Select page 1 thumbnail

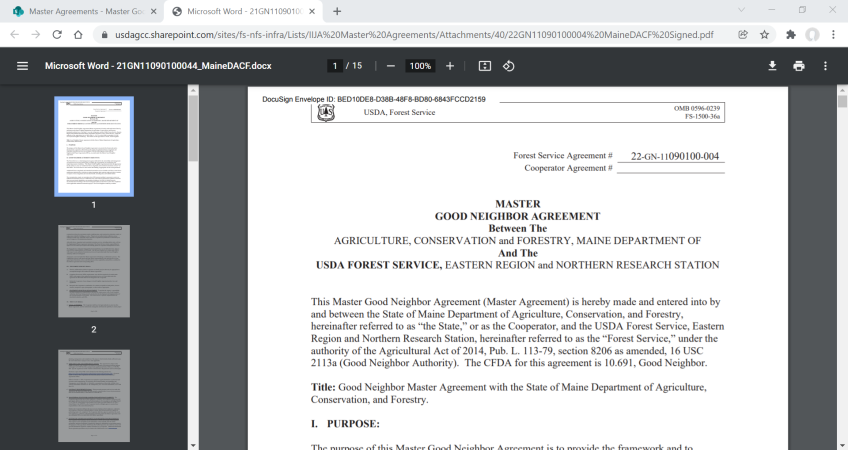point(94,147)
